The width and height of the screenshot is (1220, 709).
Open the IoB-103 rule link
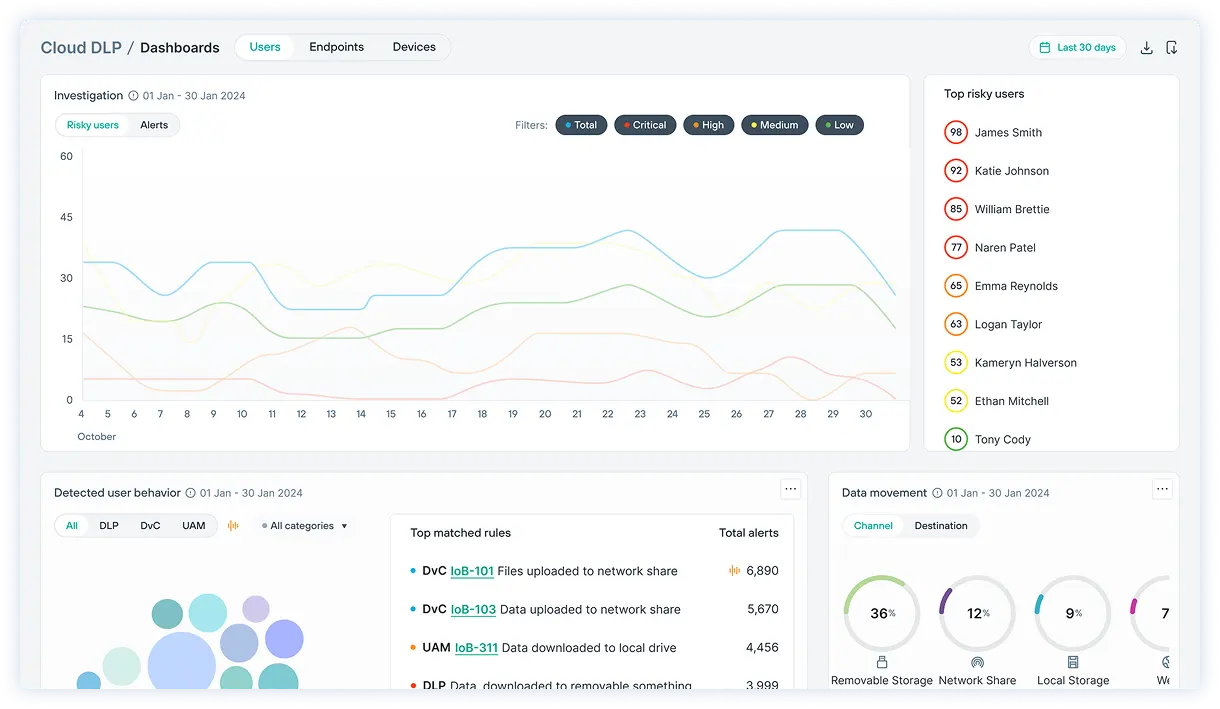(473, 609)
